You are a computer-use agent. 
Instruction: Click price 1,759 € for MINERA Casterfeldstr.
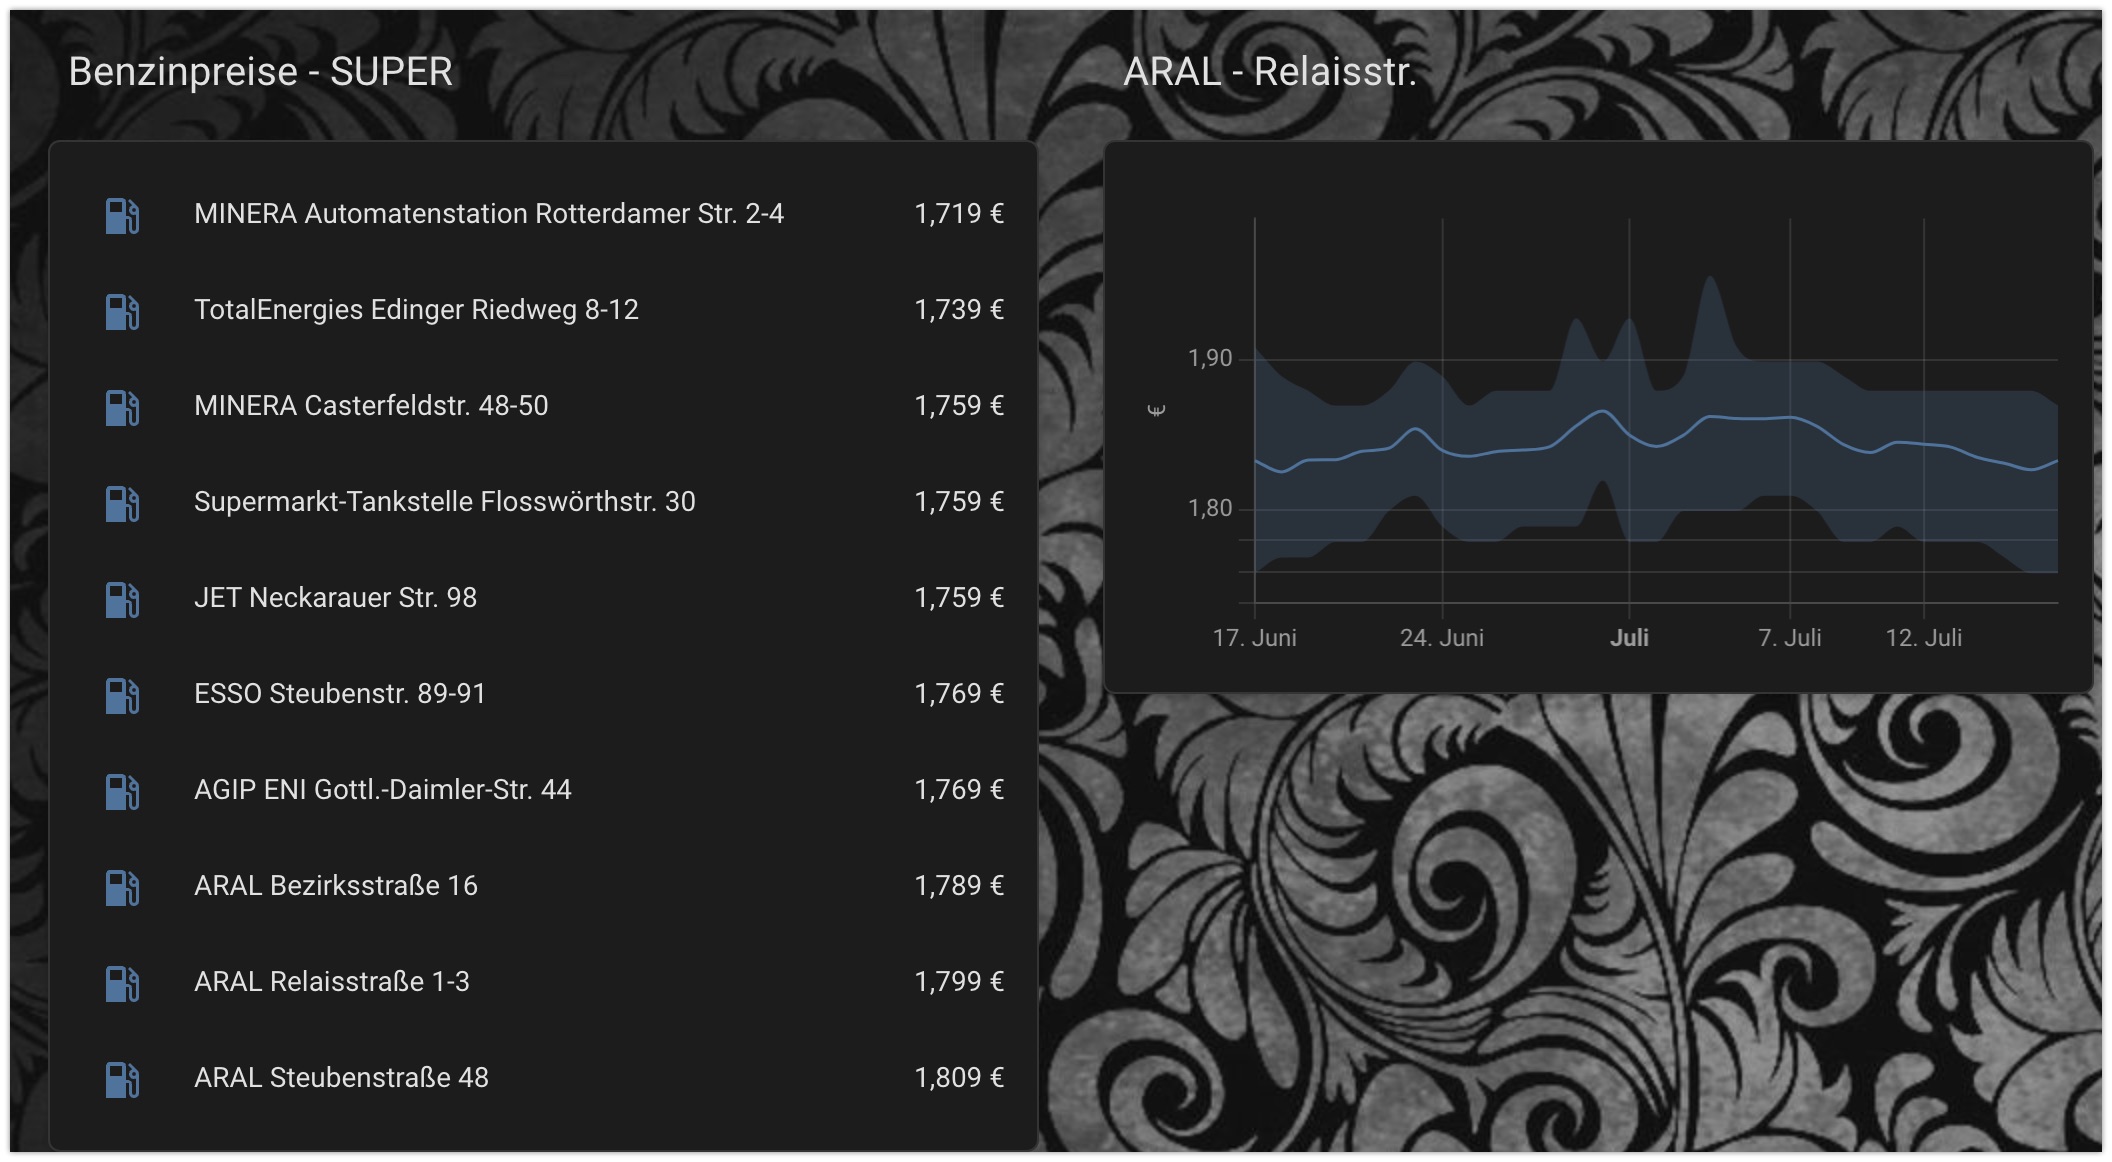pyautogui.click(x=959, y=406)
